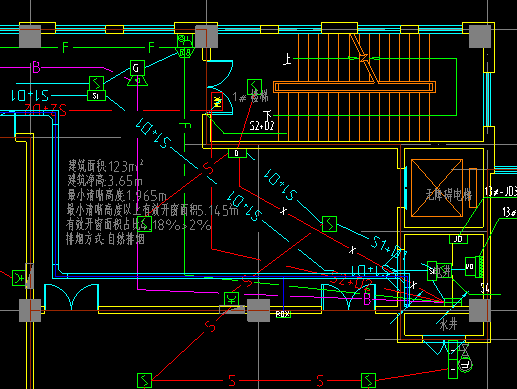This screenshot has height=389, width=517.
Task: Click the magenta B label near bottom door
Action: click(367, 298)
